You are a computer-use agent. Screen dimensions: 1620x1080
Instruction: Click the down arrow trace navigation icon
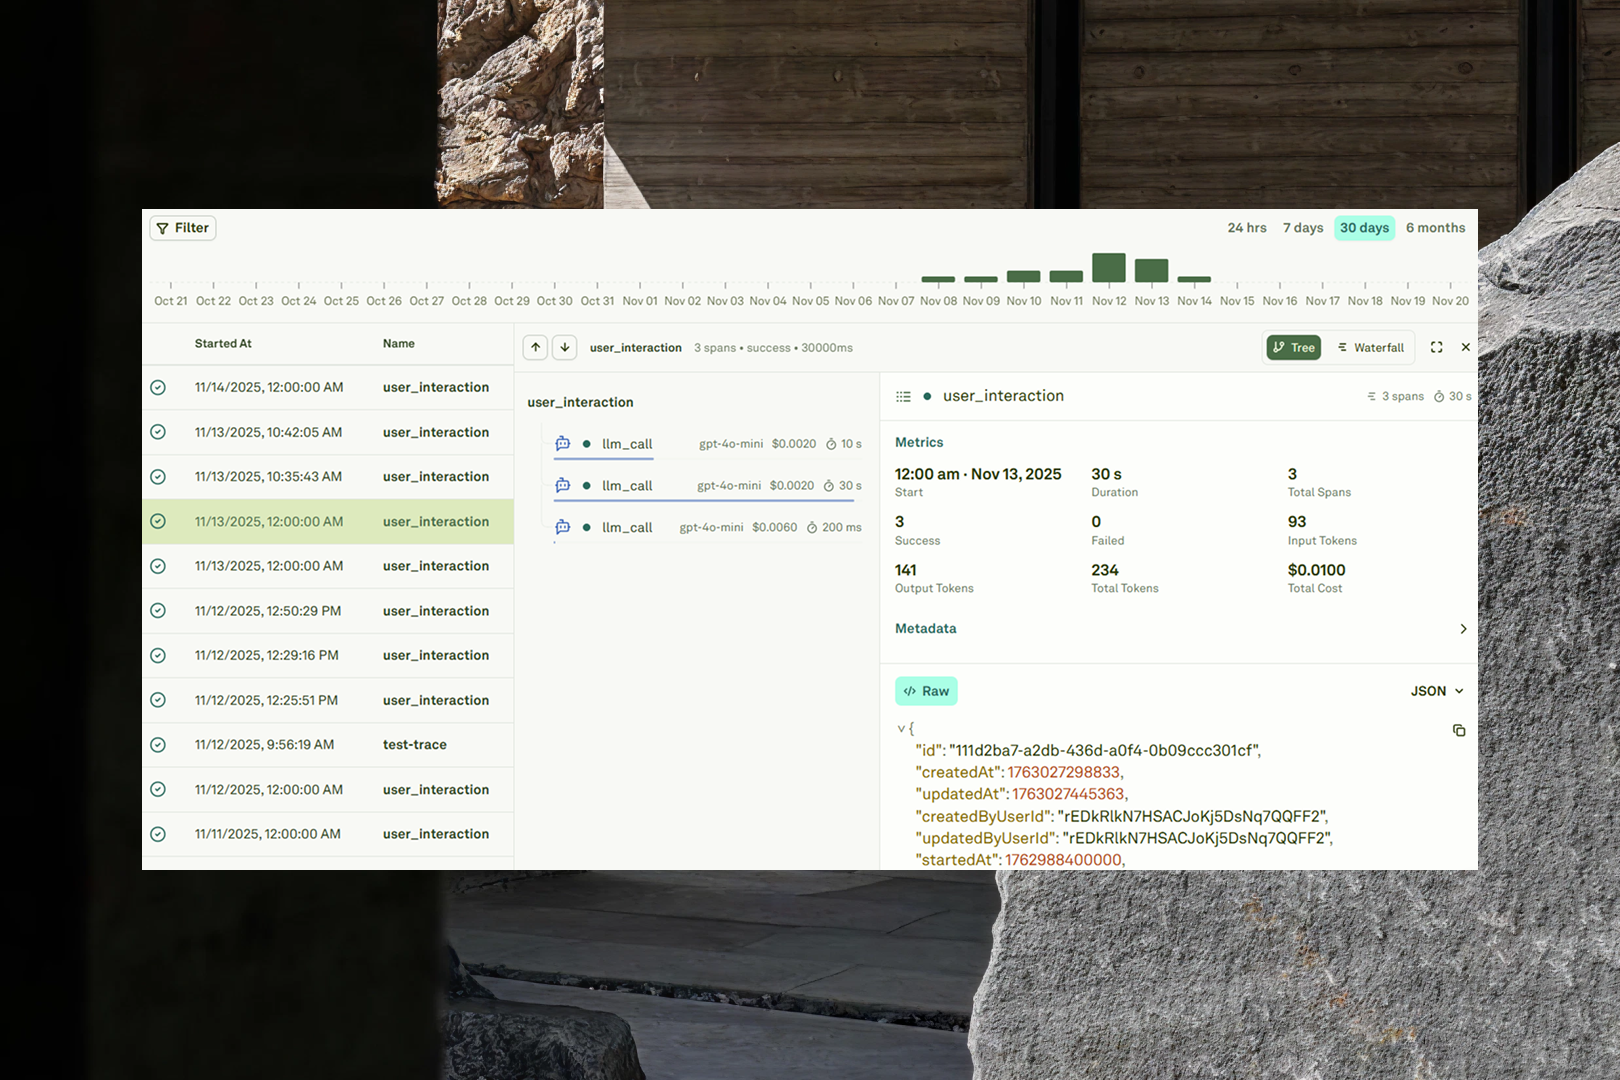point(565,347)
